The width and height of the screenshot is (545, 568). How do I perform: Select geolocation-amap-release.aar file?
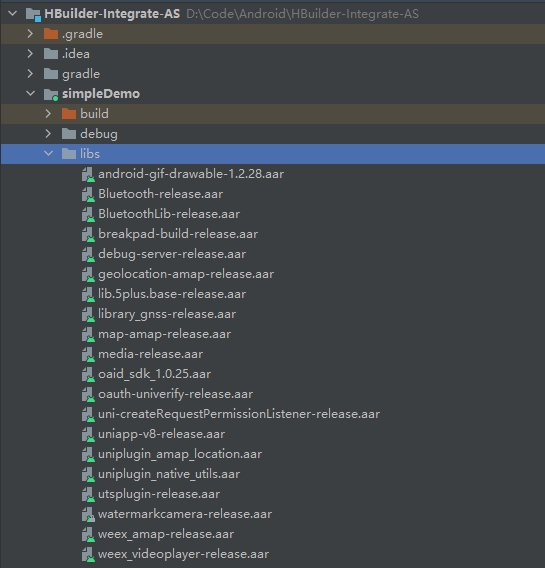pyautogui.click(x=186, y=275)
